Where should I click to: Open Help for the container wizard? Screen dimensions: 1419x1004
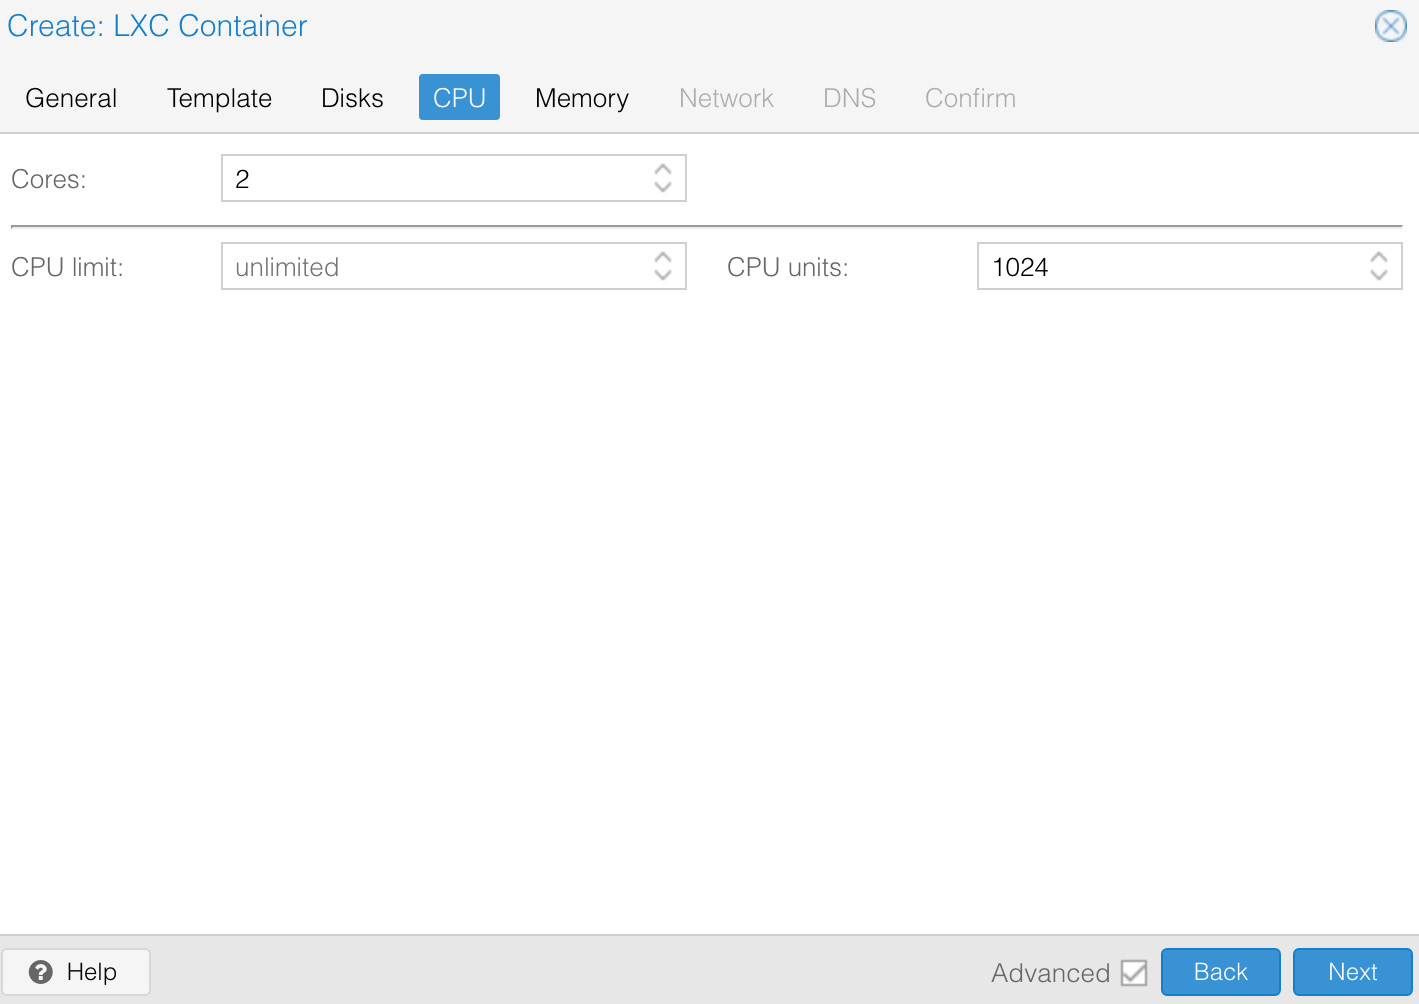(x=76, y=971)
